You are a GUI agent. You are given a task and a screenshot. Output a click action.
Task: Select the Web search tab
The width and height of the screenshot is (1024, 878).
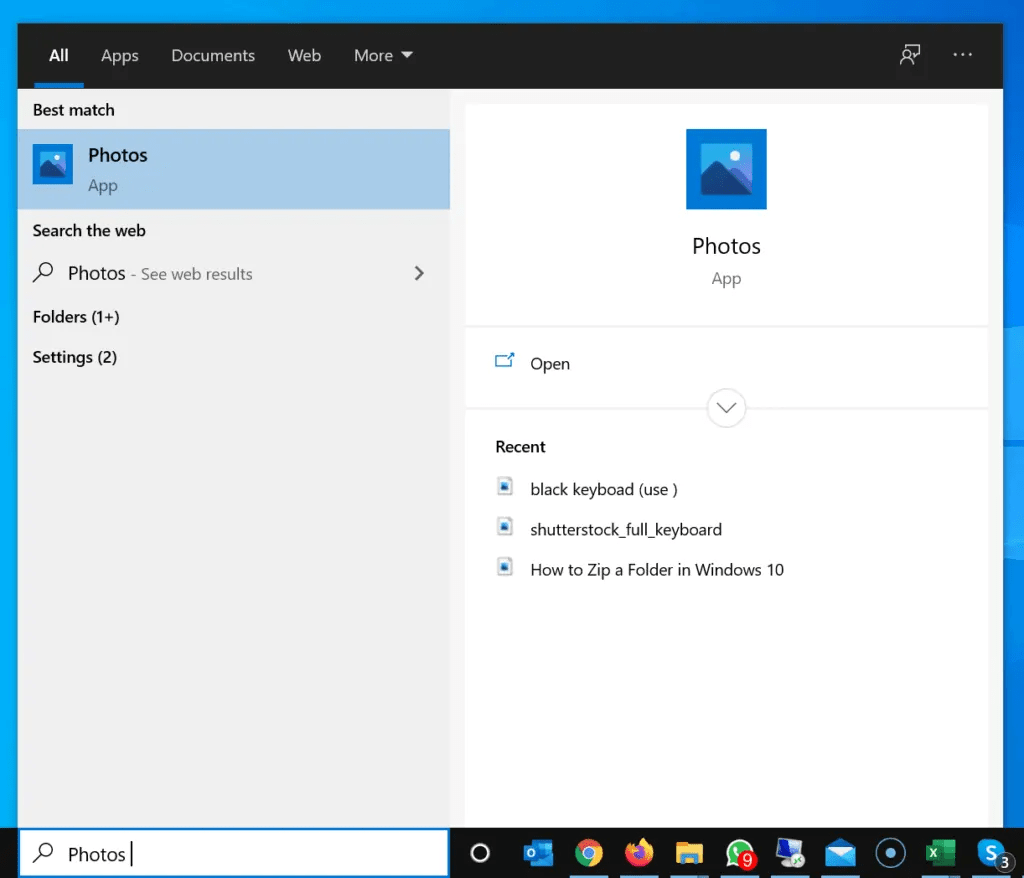pos(304,55)
